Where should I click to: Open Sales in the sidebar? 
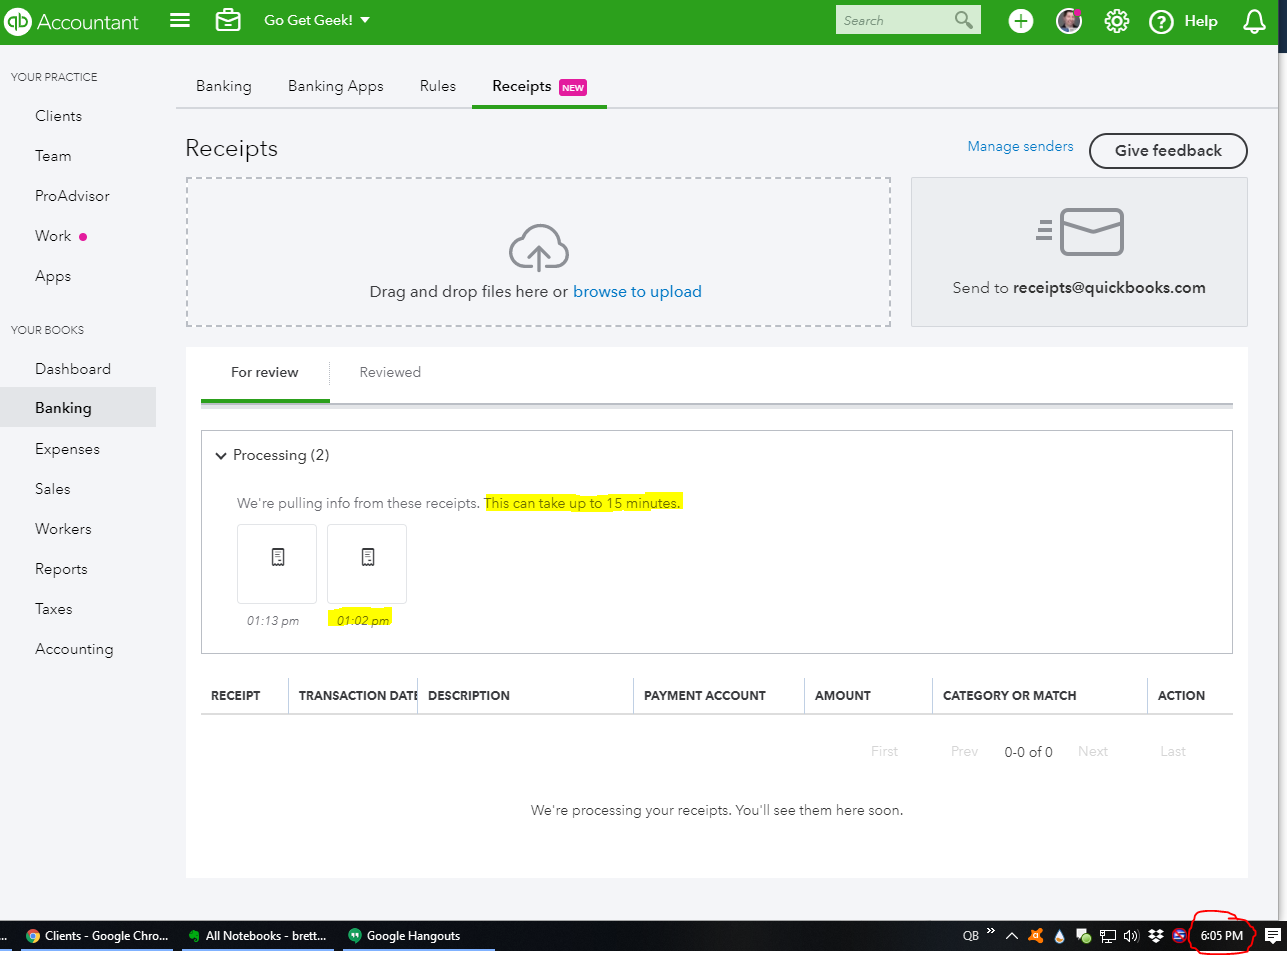pyautogui.click(x=52, y=489)
